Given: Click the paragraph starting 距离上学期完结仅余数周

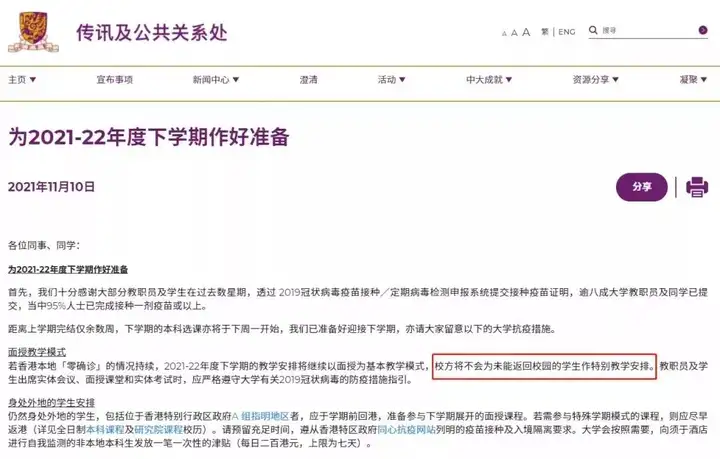Looking at the screenshot, I should (x=282, y=329).
